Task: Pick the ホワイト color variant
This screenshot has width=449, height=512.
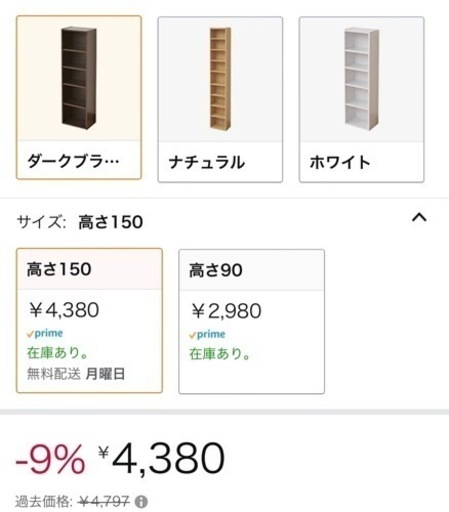Action: click(x=362, y=99)
